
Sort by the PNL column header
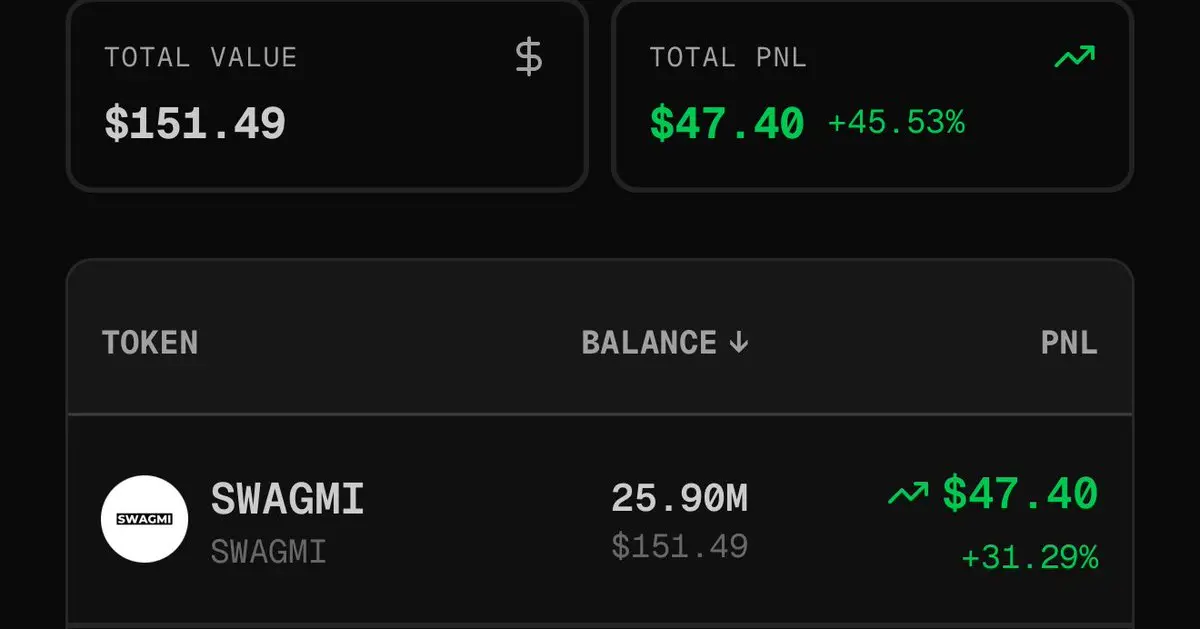coord(1069,343)
